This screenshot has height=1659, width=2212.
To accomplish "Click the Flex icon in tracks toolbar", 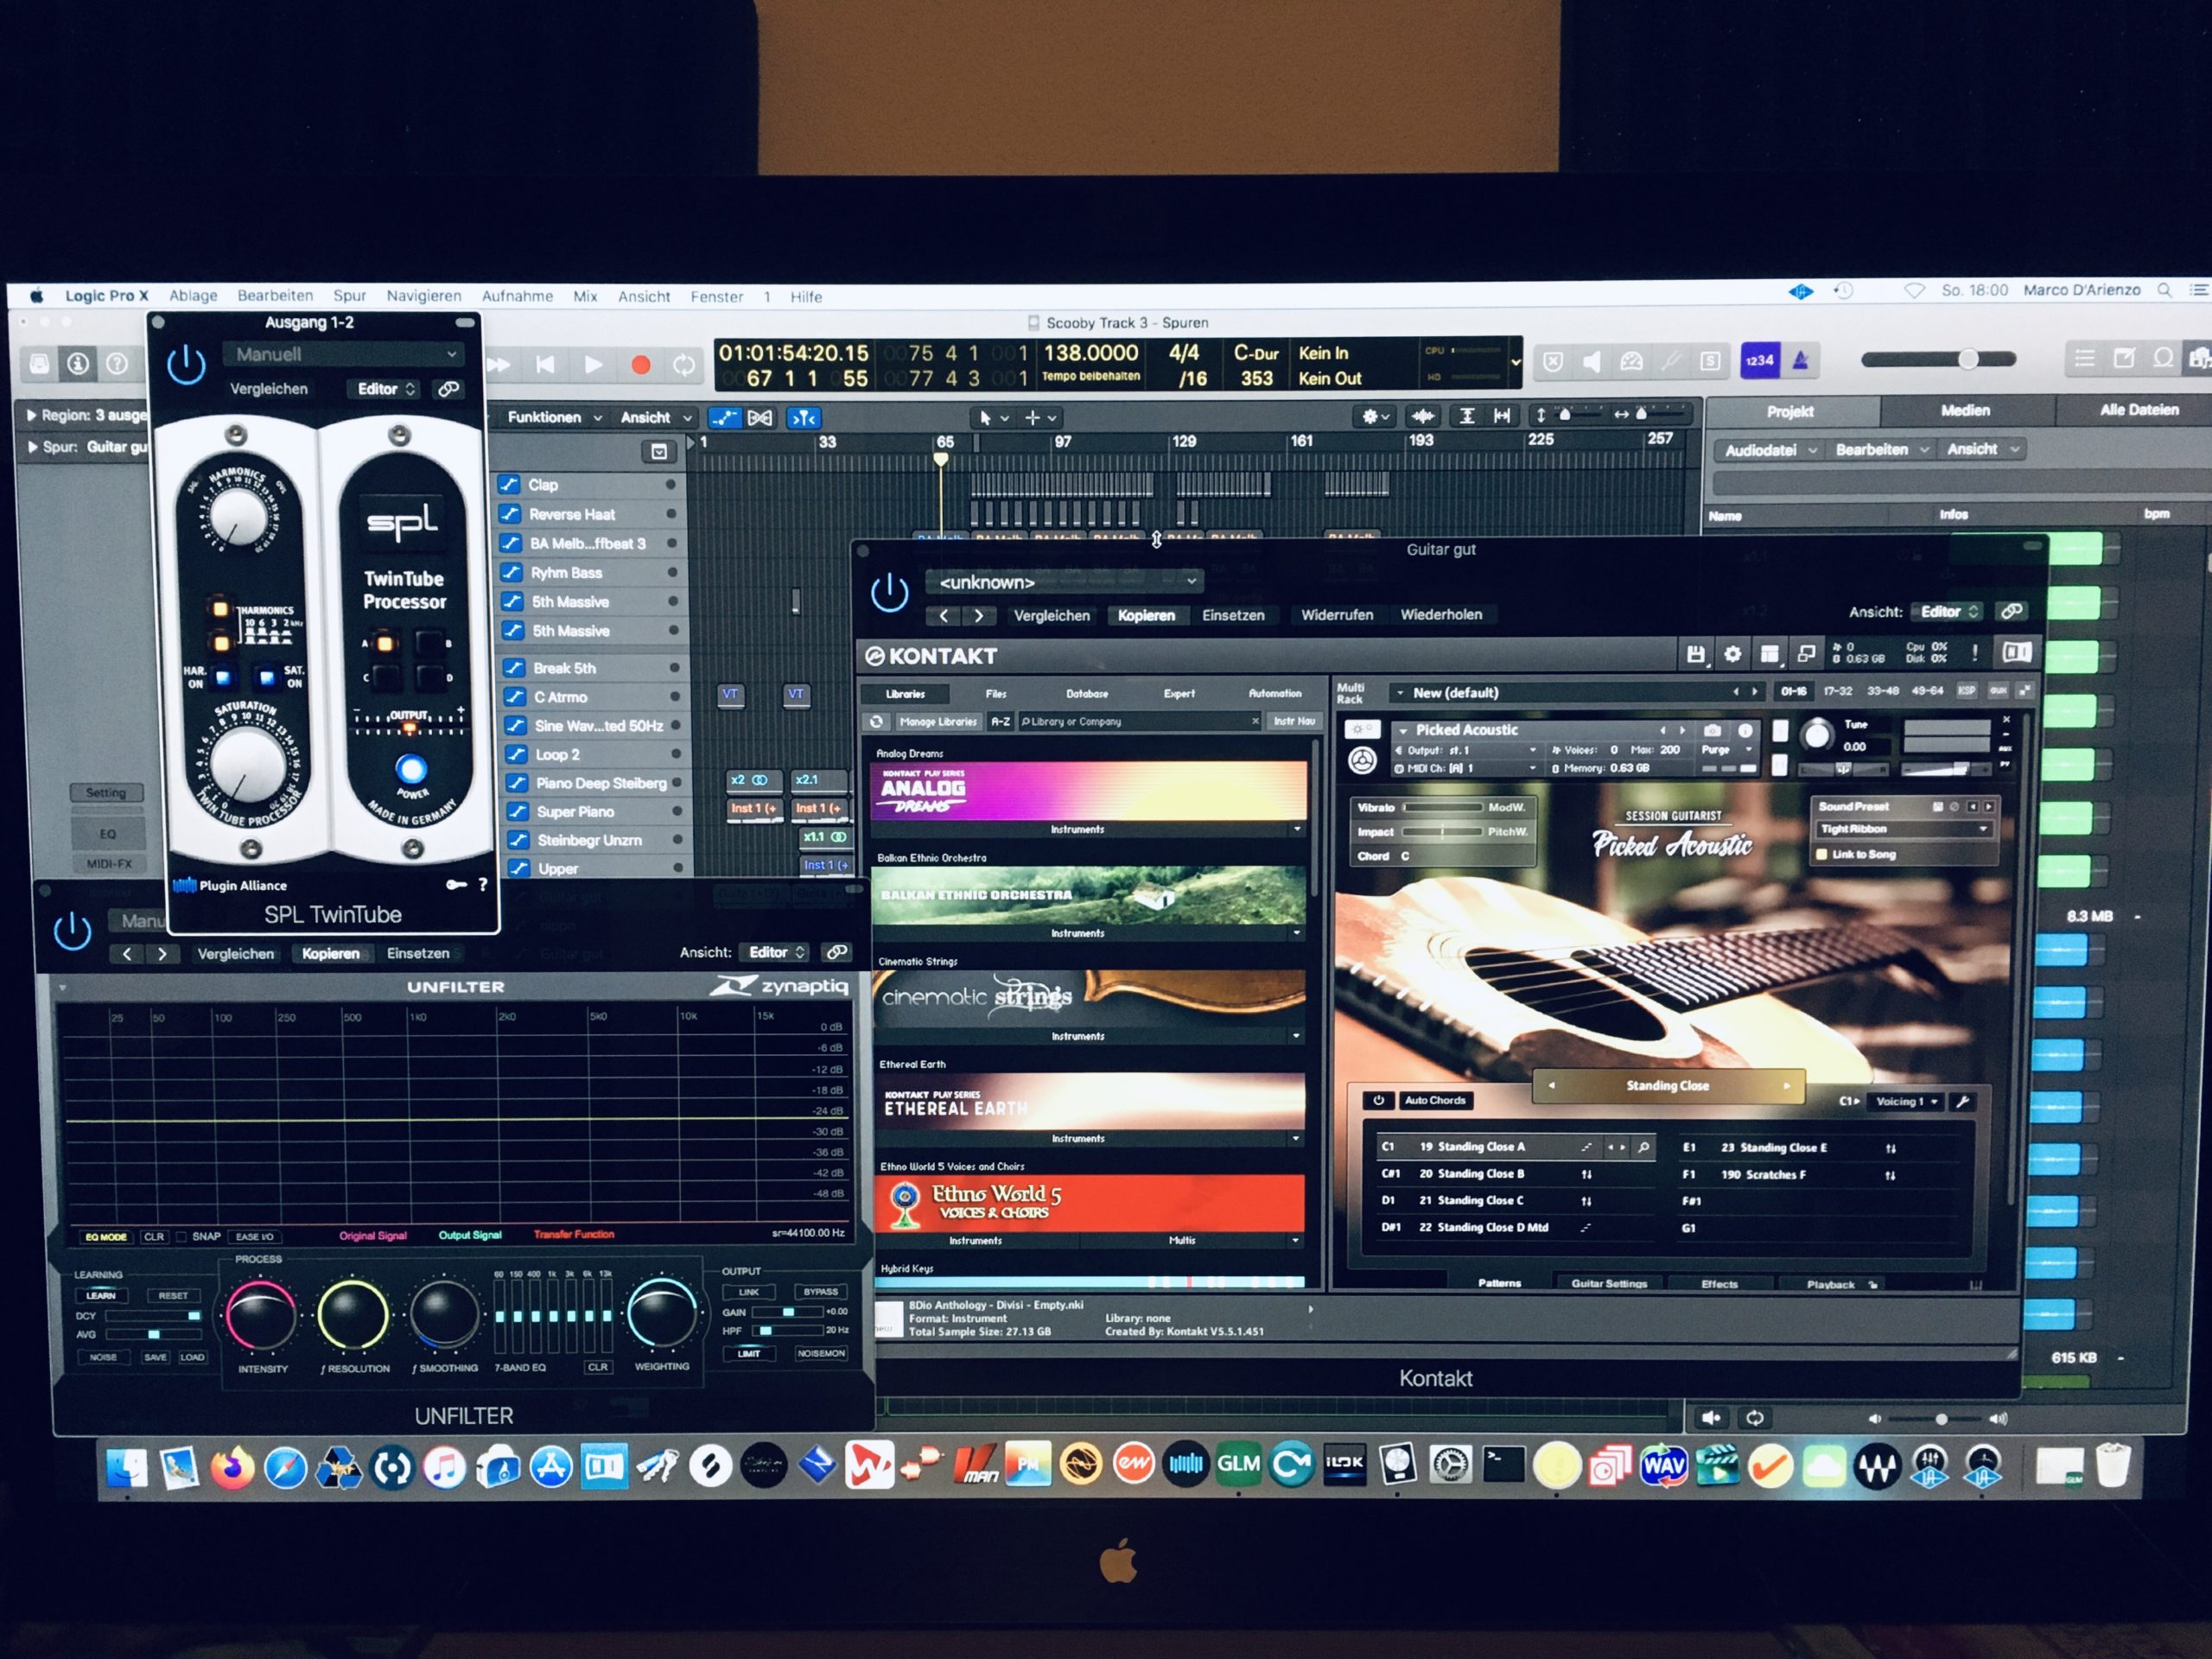I will coord(760,418).
